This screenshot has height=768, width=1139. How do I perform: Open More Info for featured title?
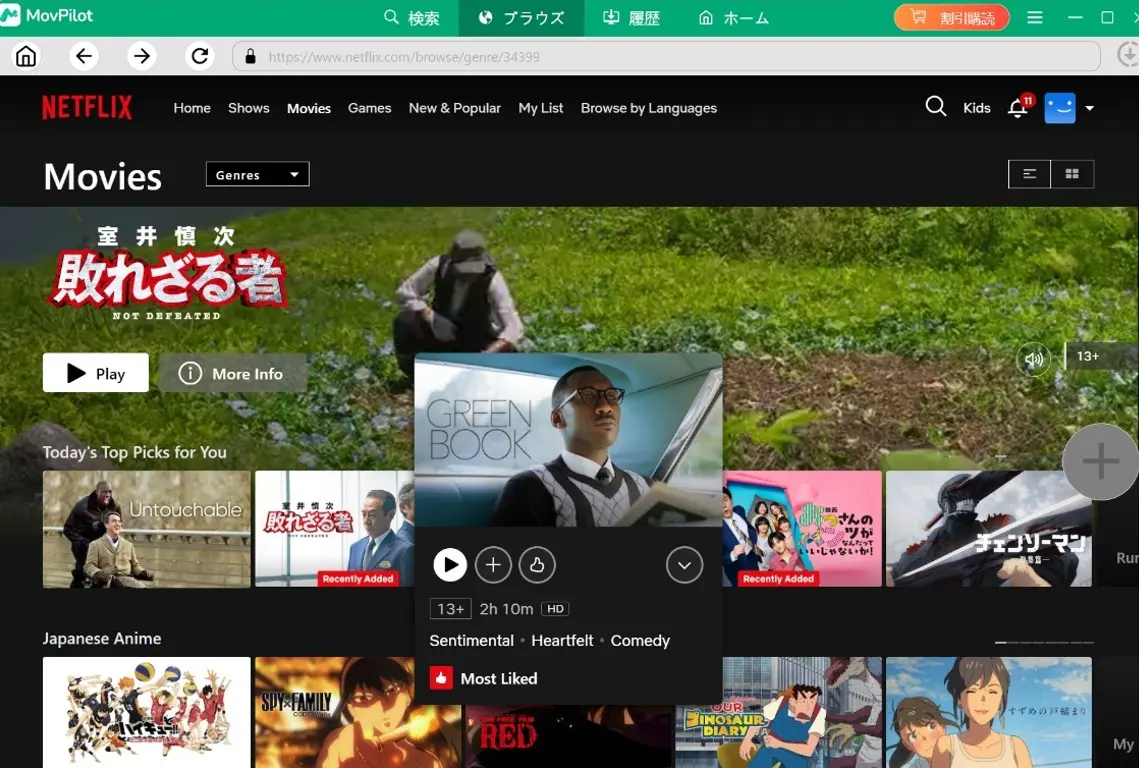(232, 373)
